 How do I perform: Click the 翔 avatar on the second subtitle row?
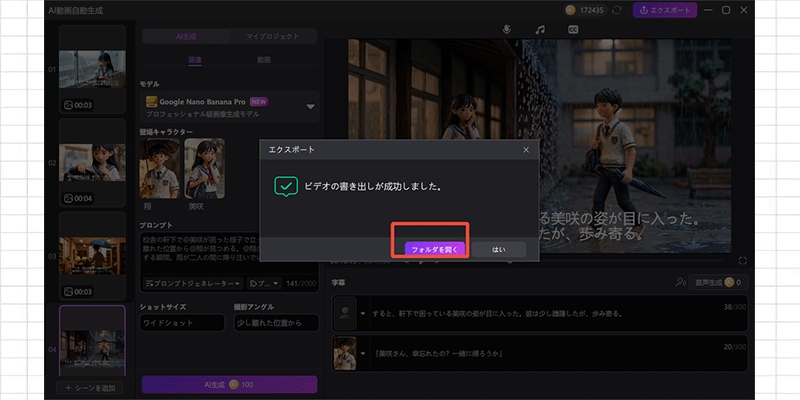344,353
